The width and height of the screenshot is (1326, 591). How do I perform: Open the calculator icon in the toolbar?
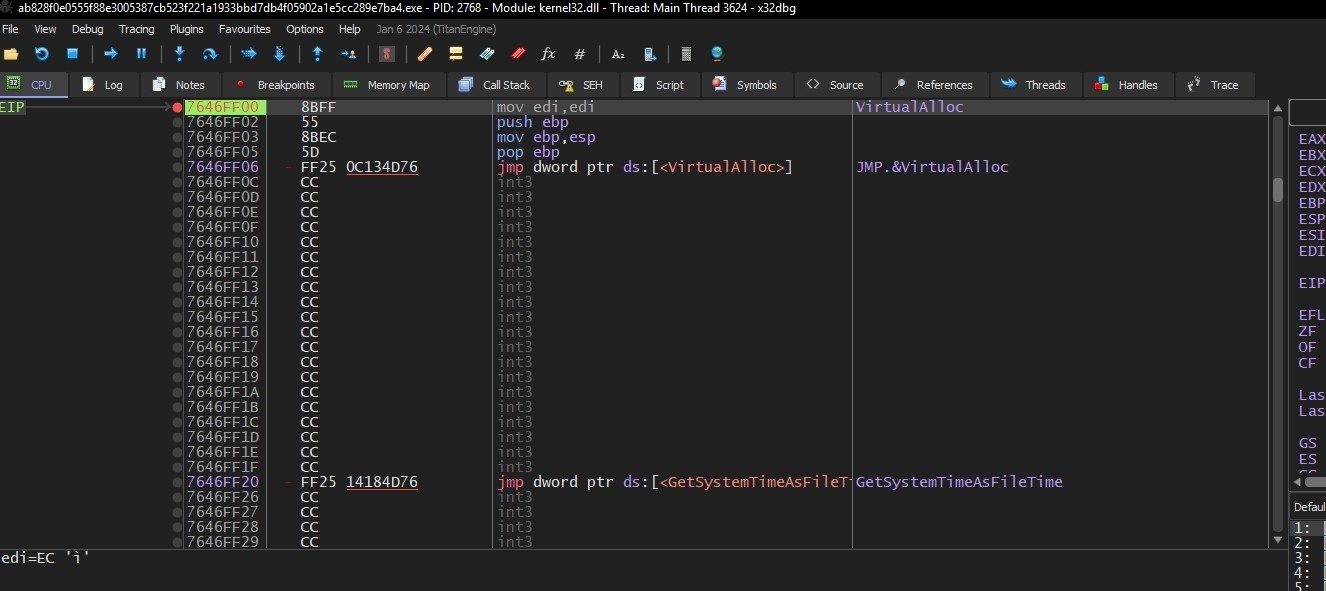(x=686, y=54)
